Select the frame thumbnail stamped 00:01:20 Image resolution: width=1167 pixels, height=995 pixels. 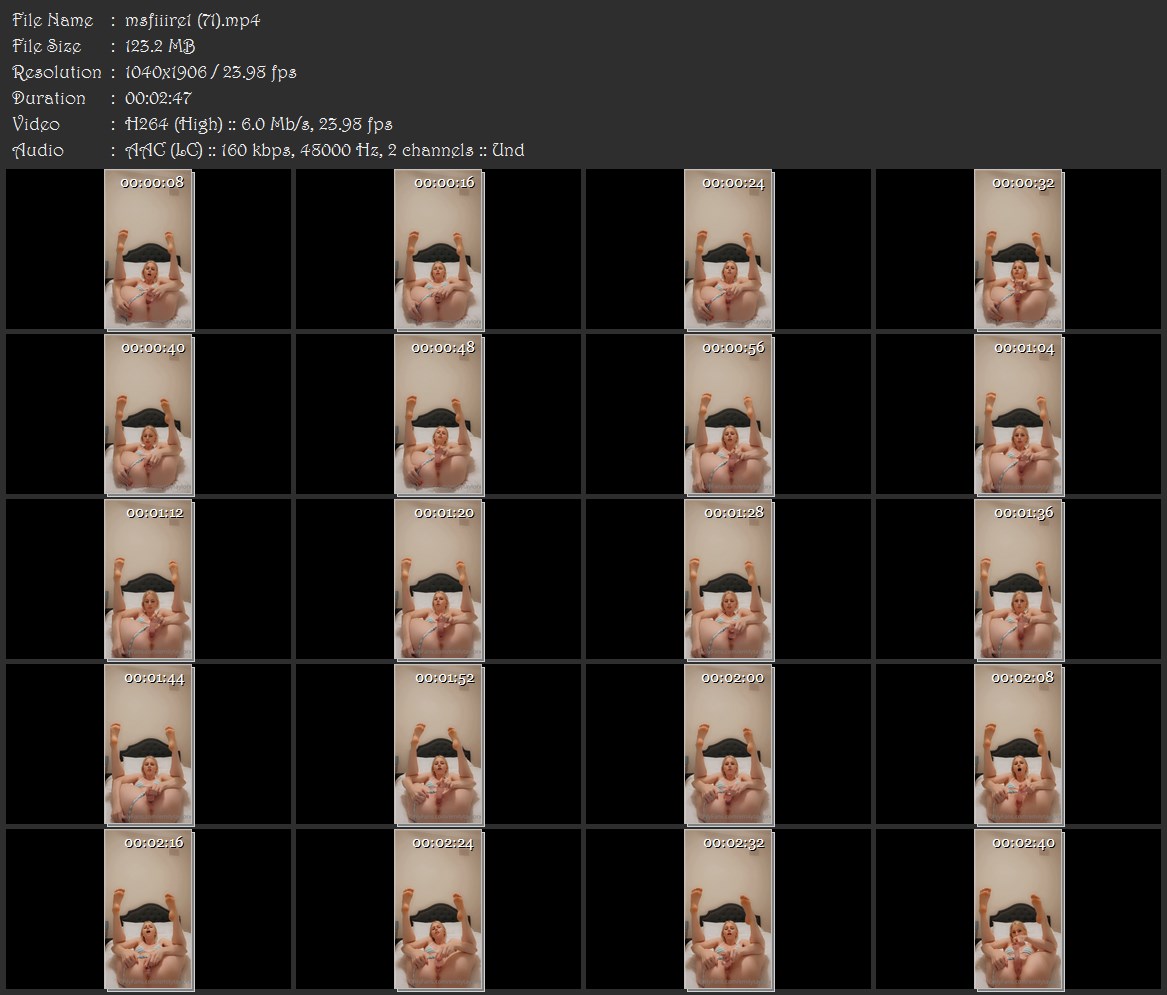(439, 580)
